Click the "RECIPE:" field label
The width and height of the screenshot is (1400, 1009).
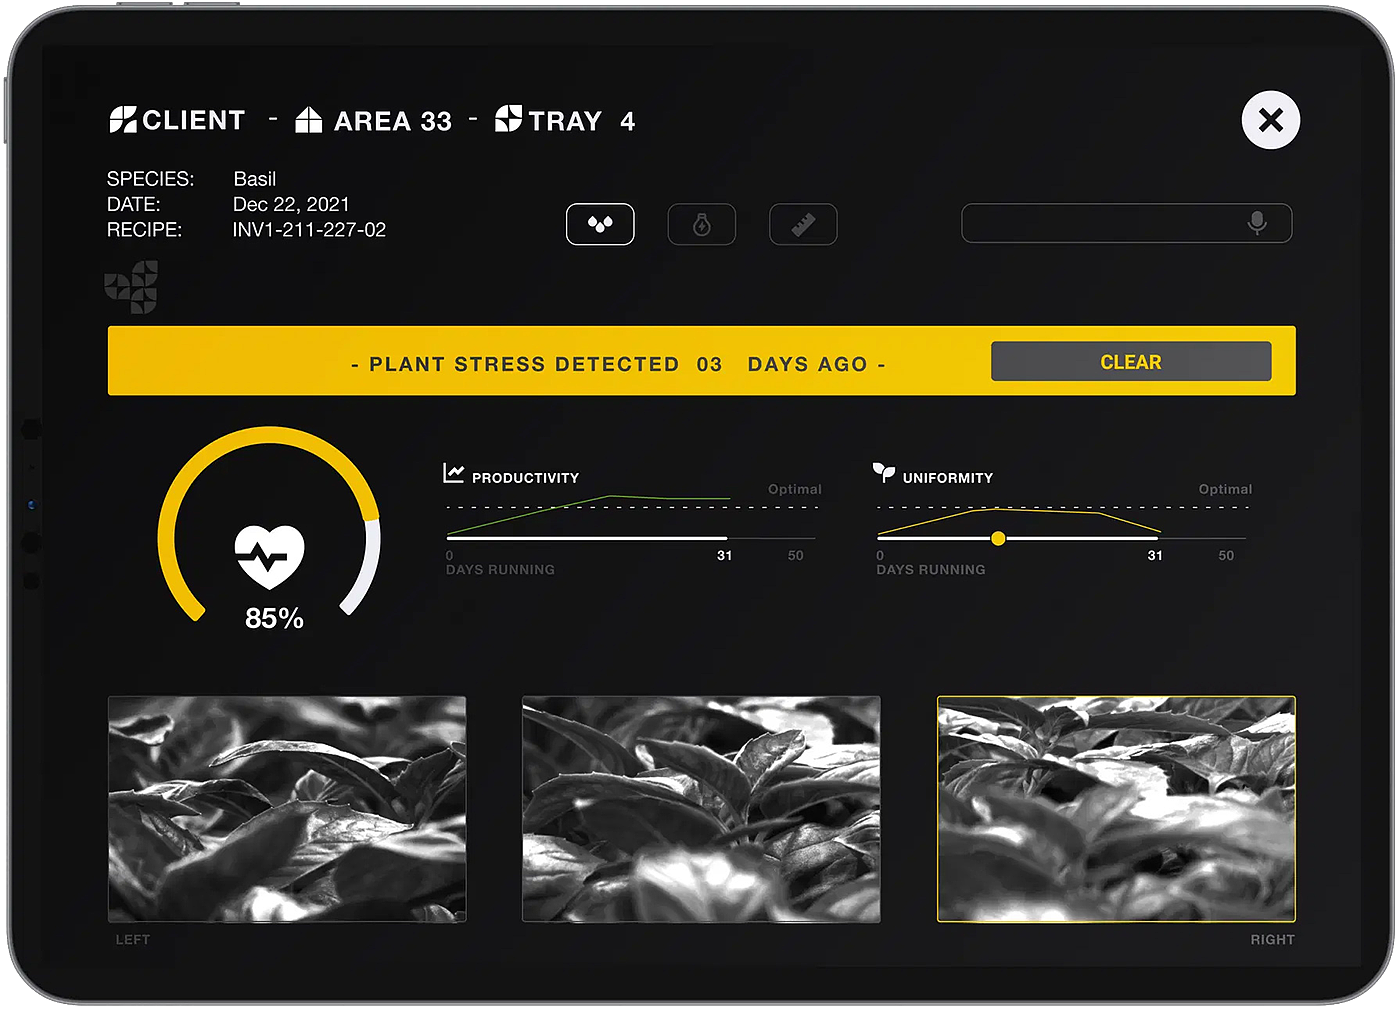tap(145, 230)
